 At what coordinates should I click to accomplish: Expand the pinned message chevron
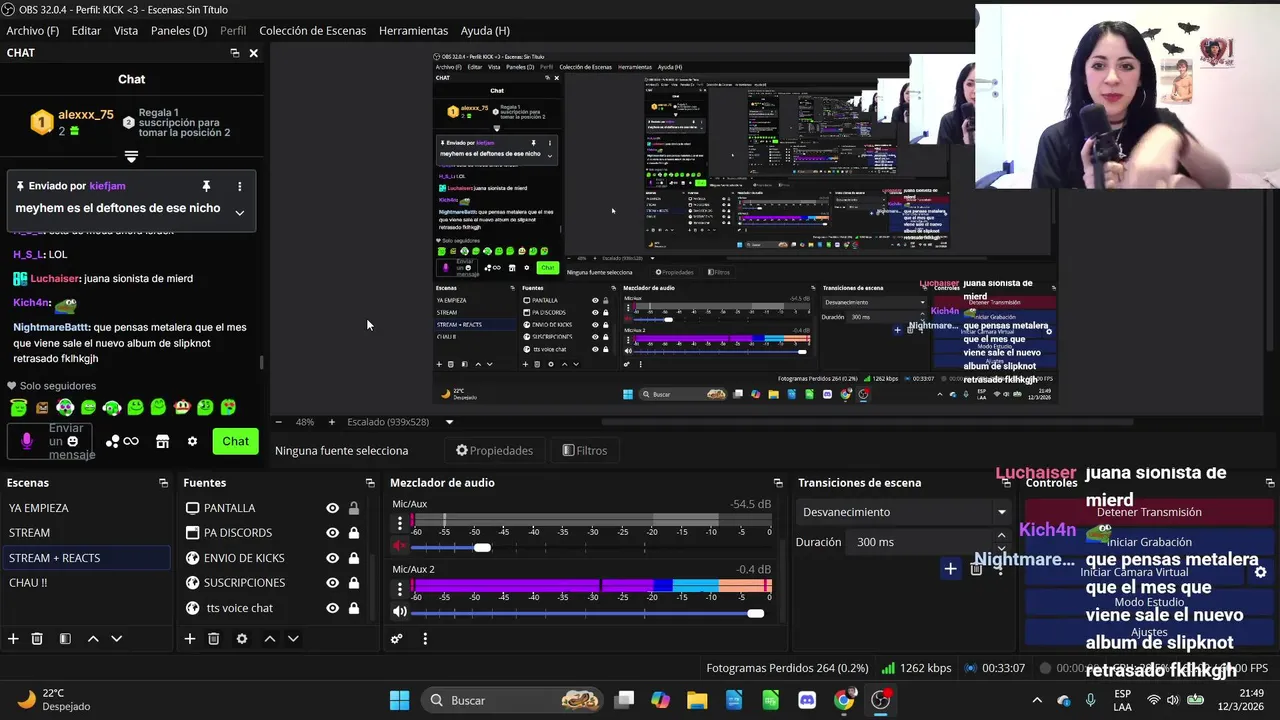point(239,212)
